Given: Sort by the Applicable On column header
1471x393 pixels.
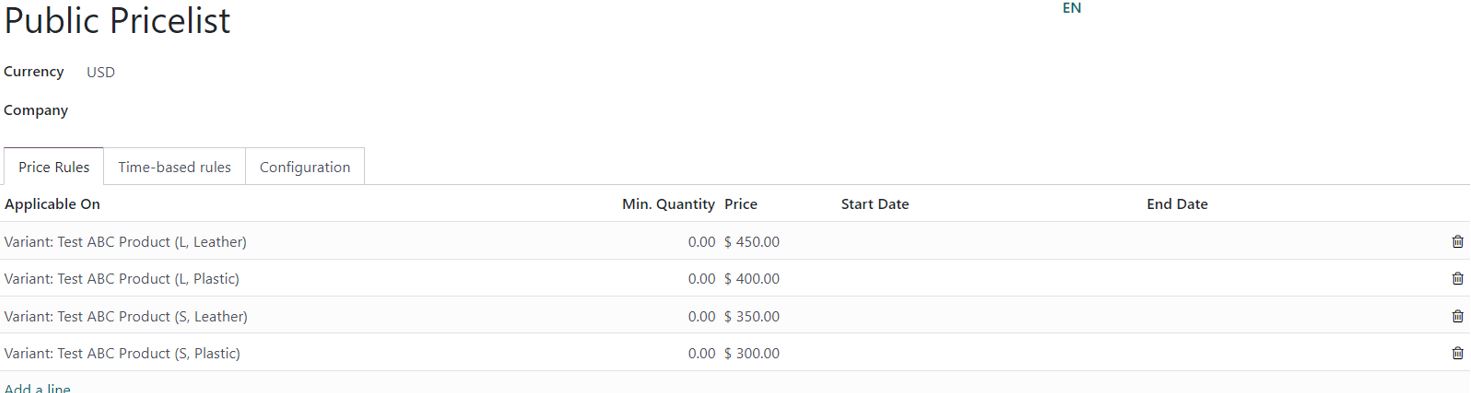Looking at the screenshot, I should coord(52,204).
